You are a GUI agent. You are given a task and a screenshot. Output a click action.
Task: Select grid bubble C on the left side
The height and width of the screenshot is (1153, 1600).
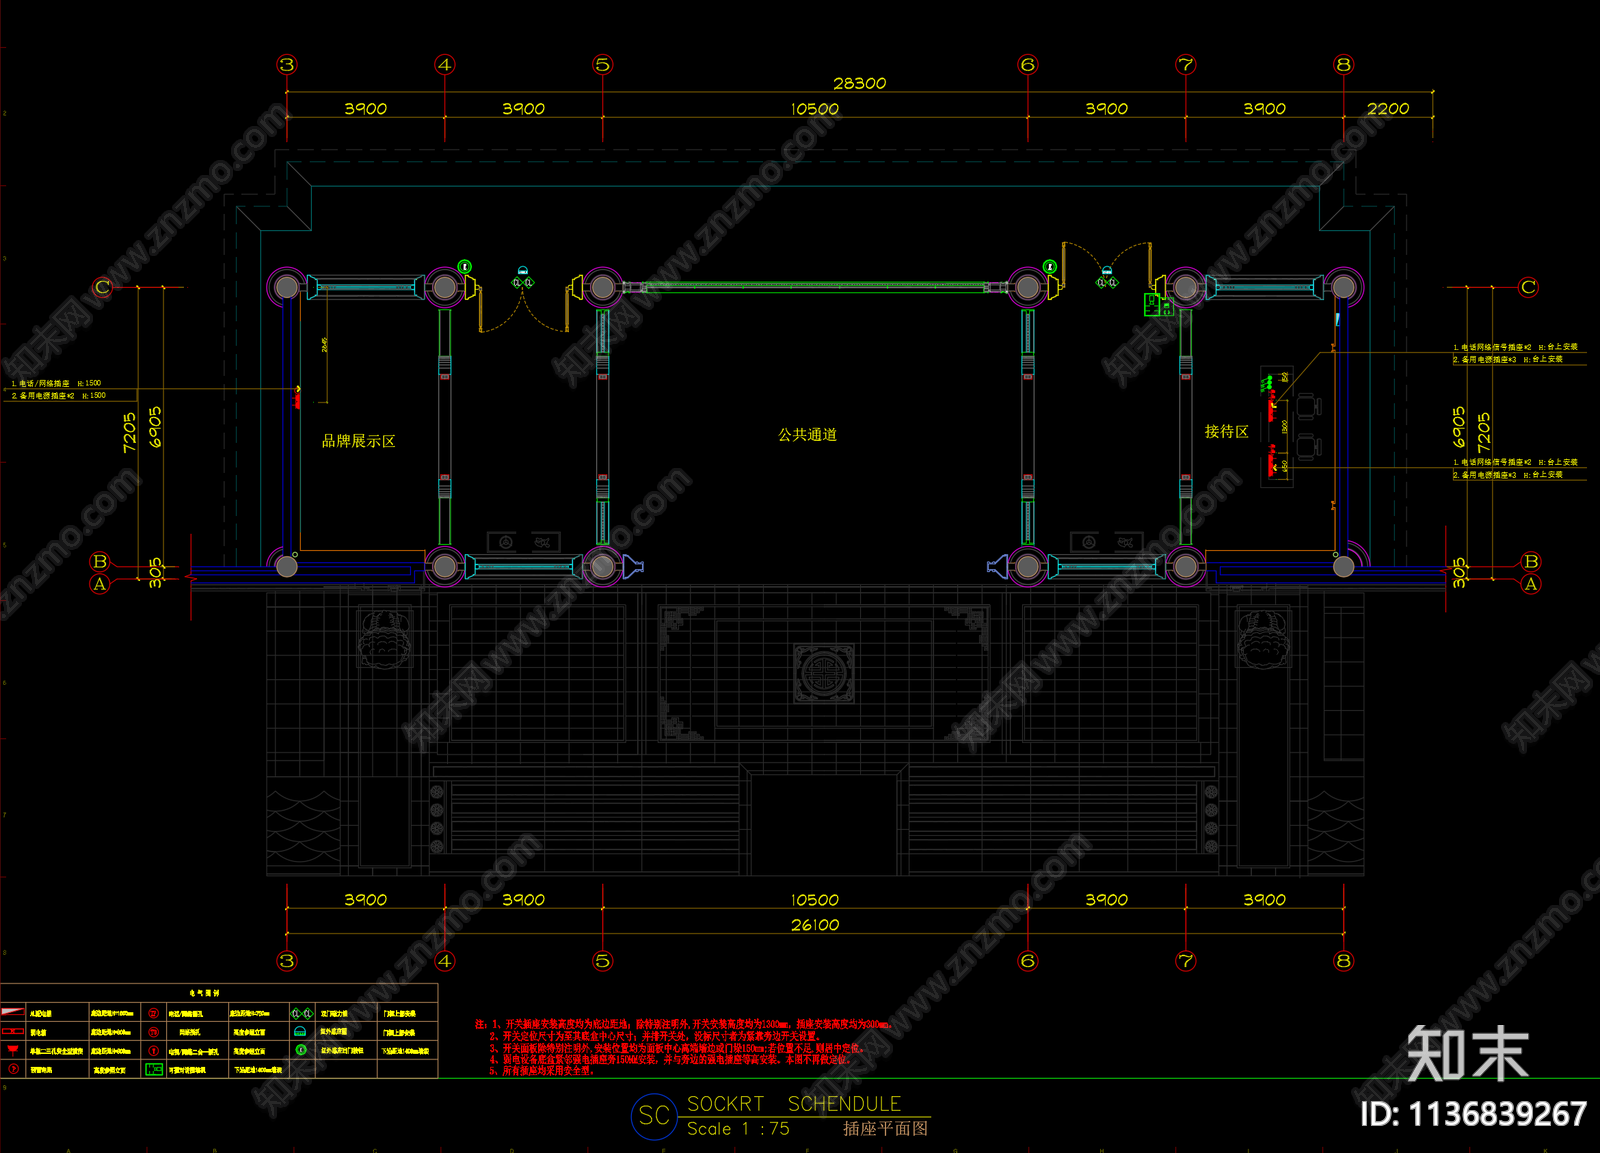click(102, 287)
